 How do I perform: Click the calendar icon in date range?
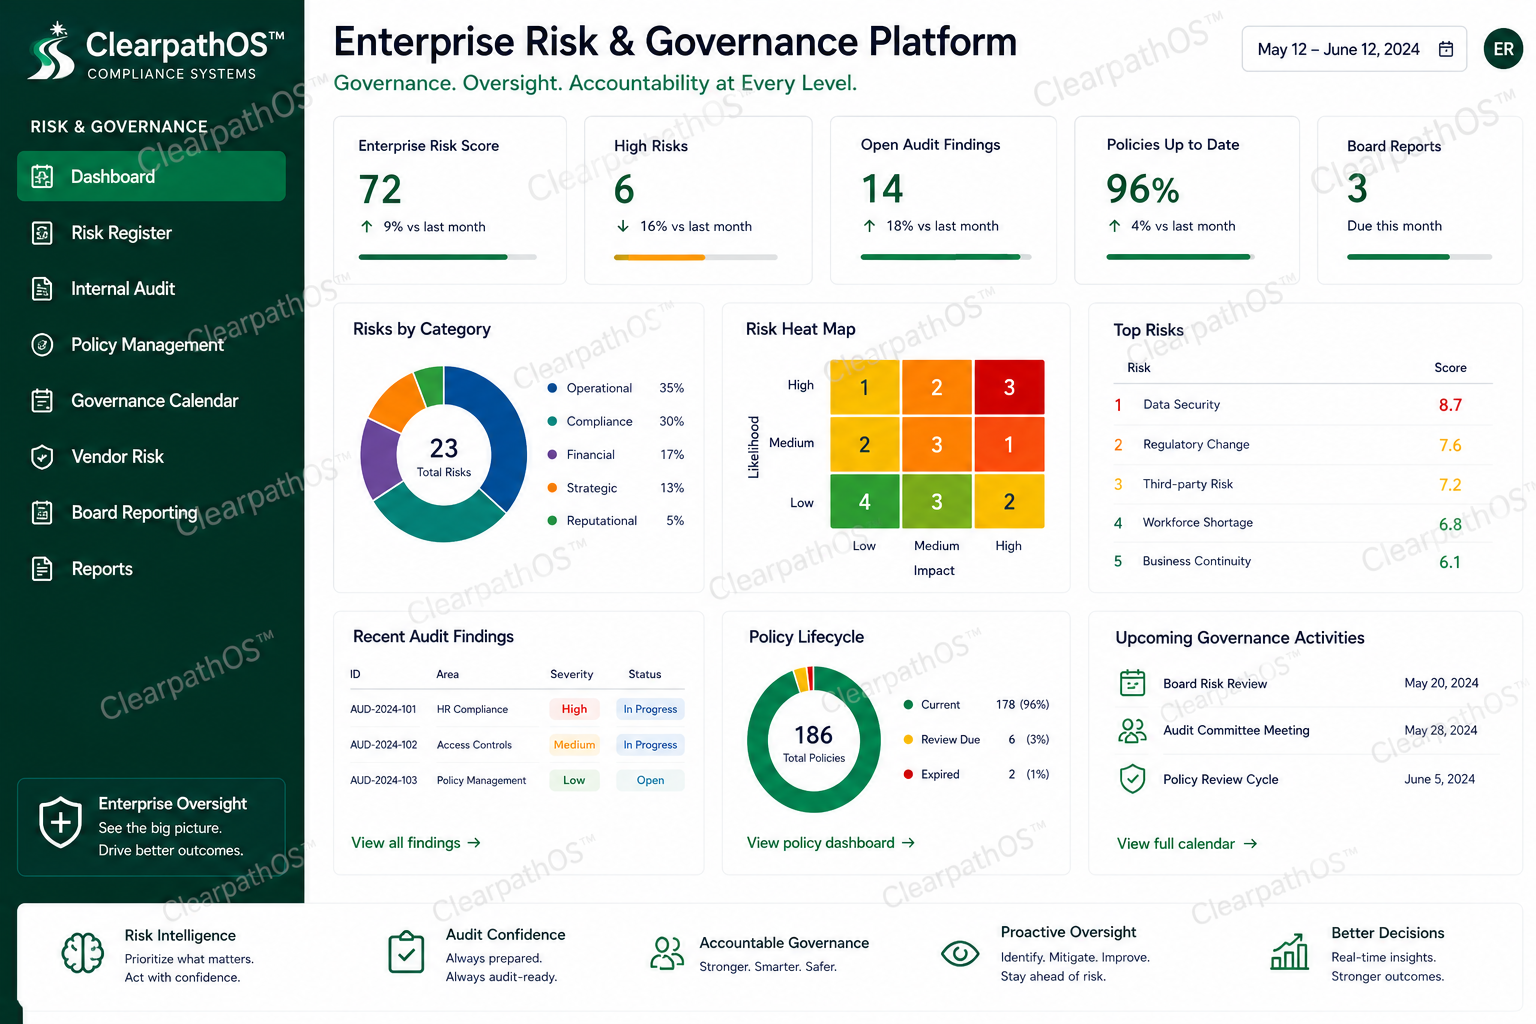pos(1446,49)
